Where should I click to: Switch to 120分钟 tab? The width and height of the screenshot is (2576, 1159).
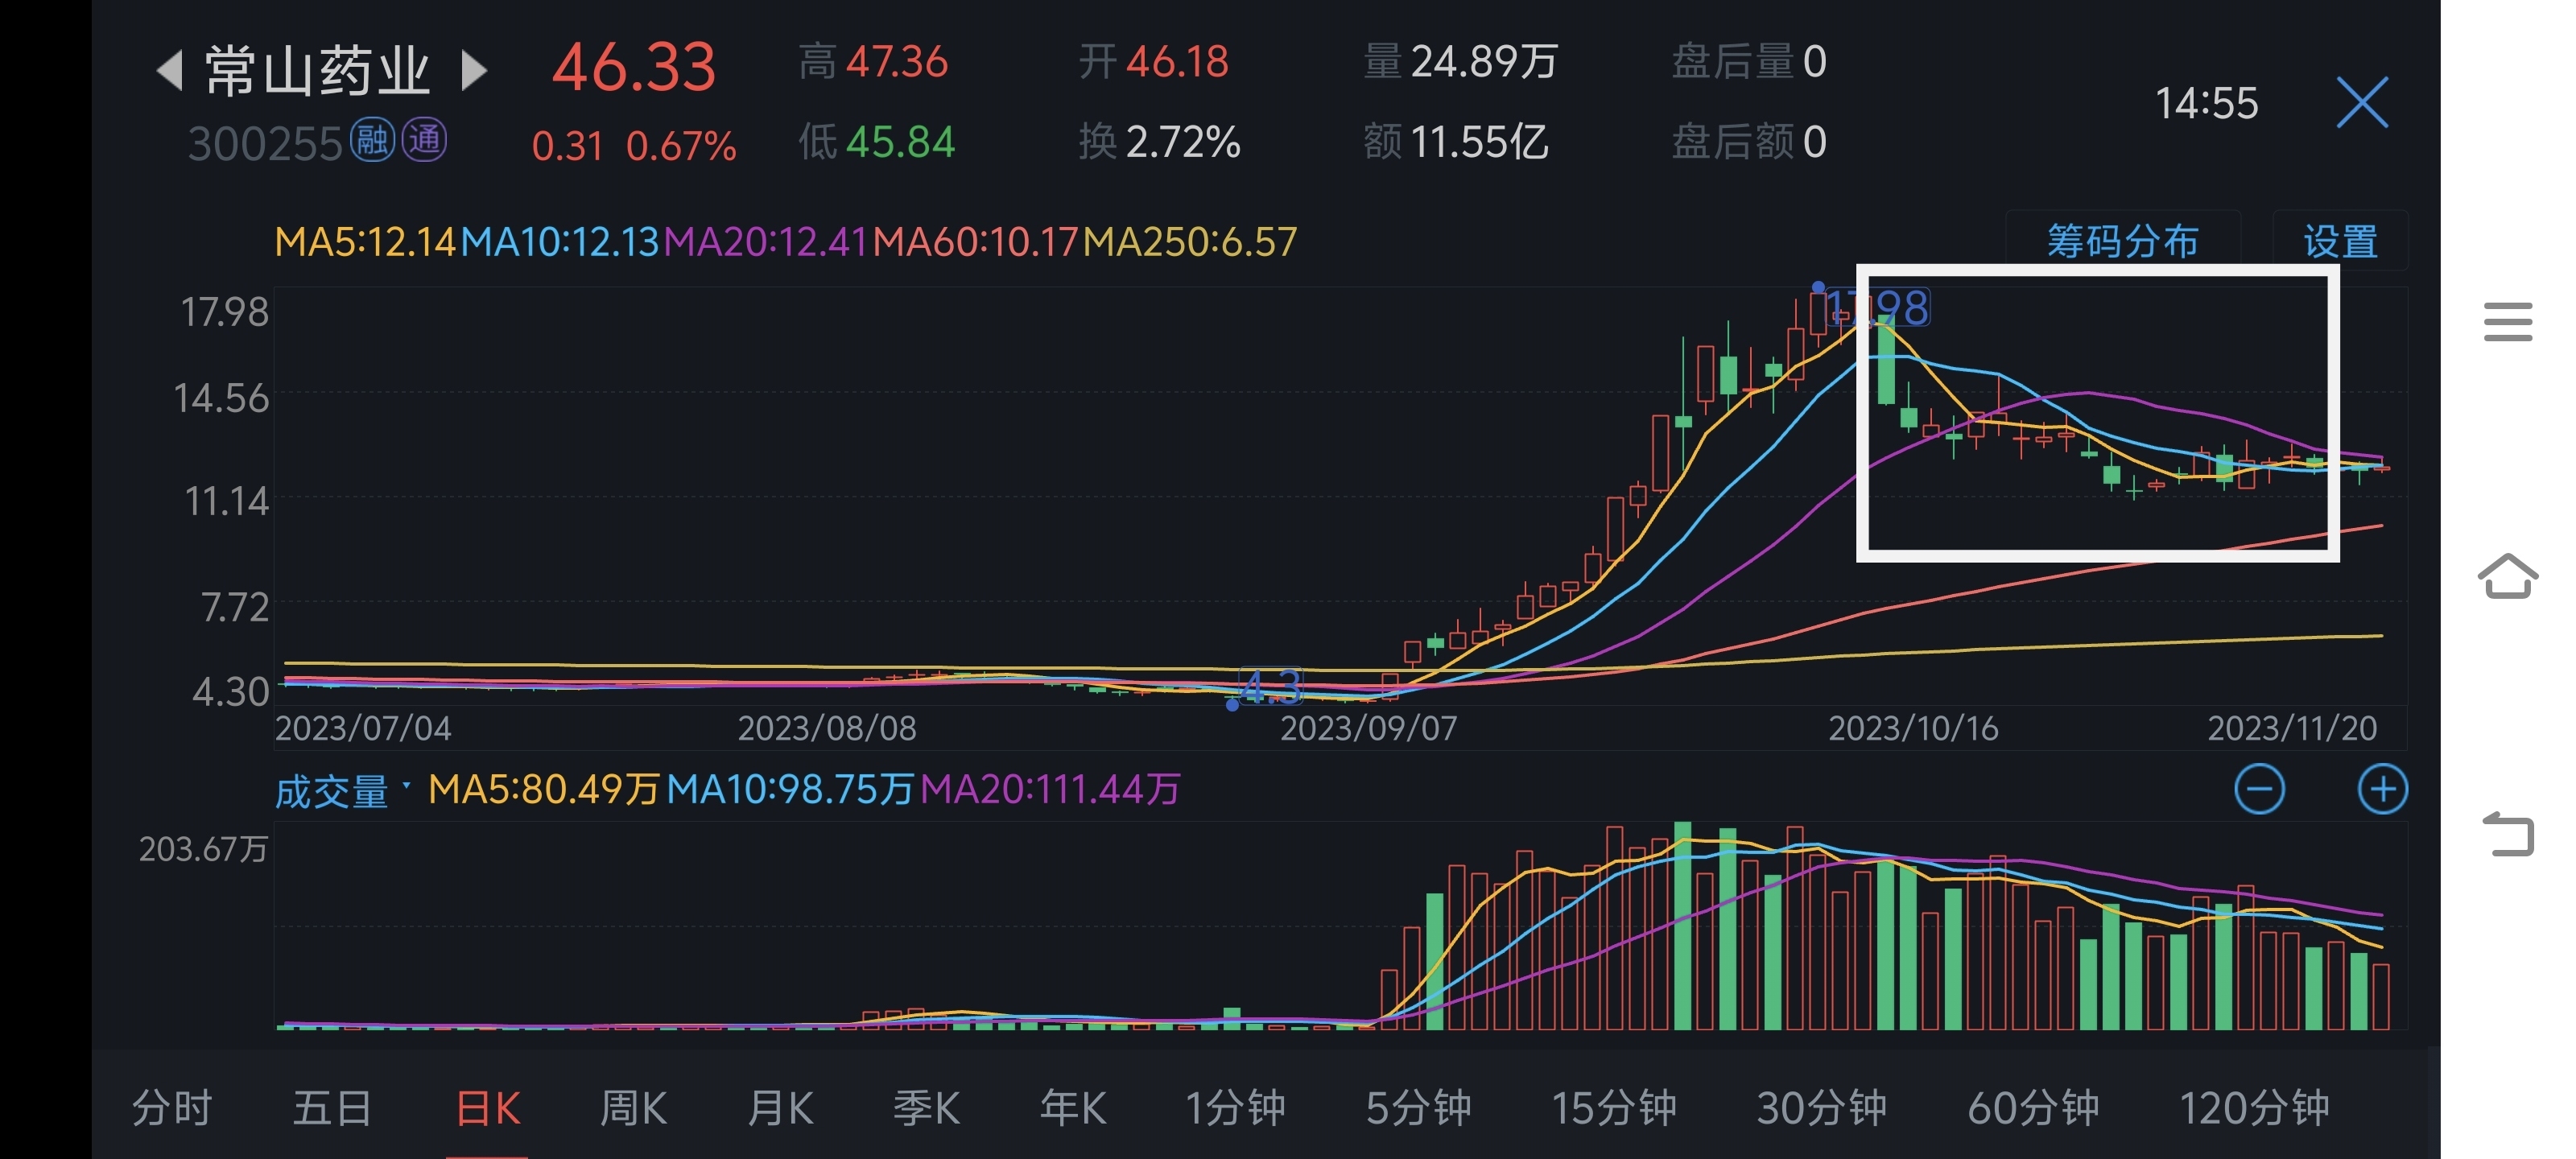pos(2254,1107)
